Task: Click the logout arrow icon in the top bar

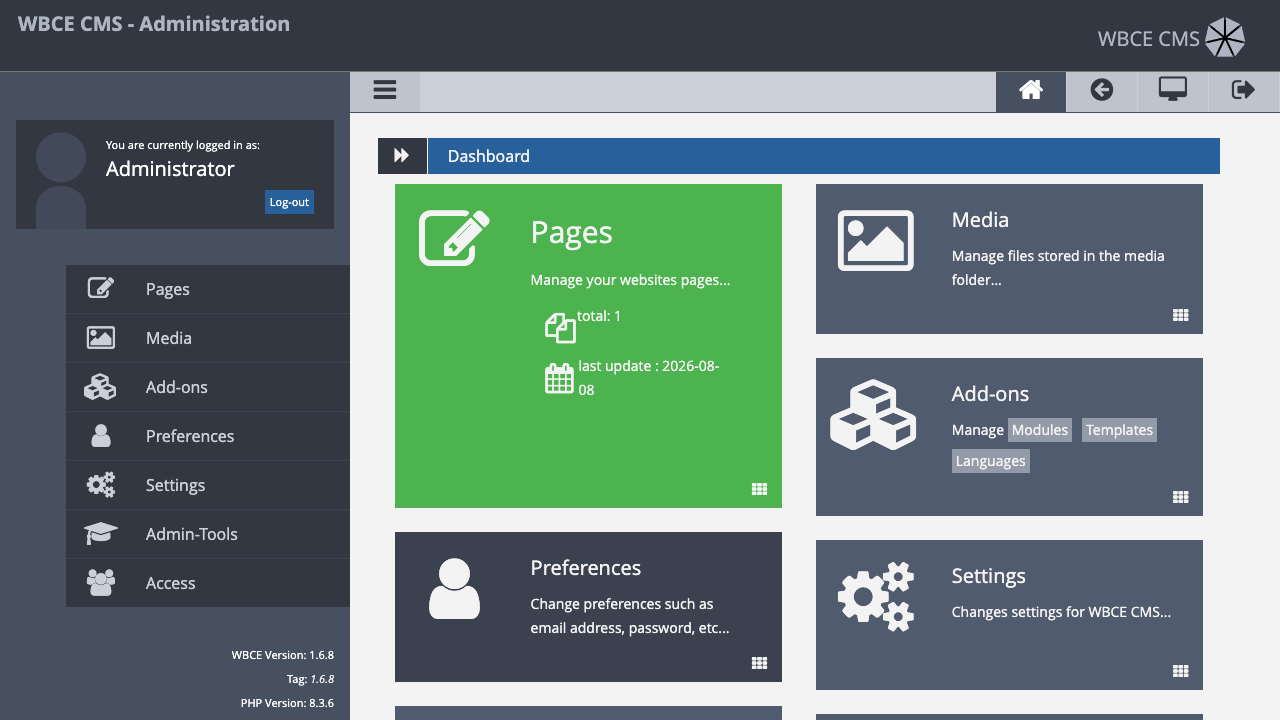Action: 1243,90
